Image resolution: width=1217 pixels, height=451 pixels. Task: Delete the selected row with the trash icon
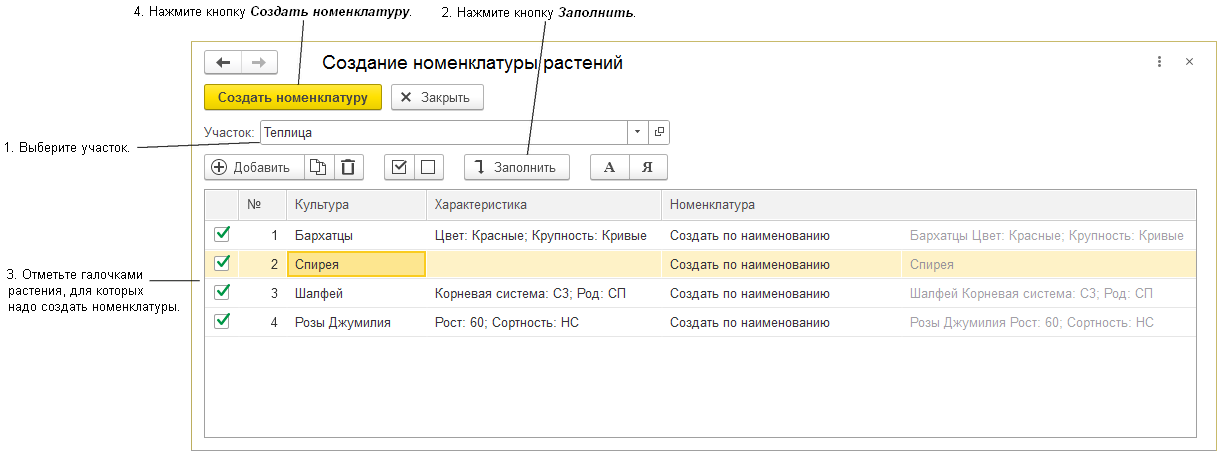click(347, 167)
